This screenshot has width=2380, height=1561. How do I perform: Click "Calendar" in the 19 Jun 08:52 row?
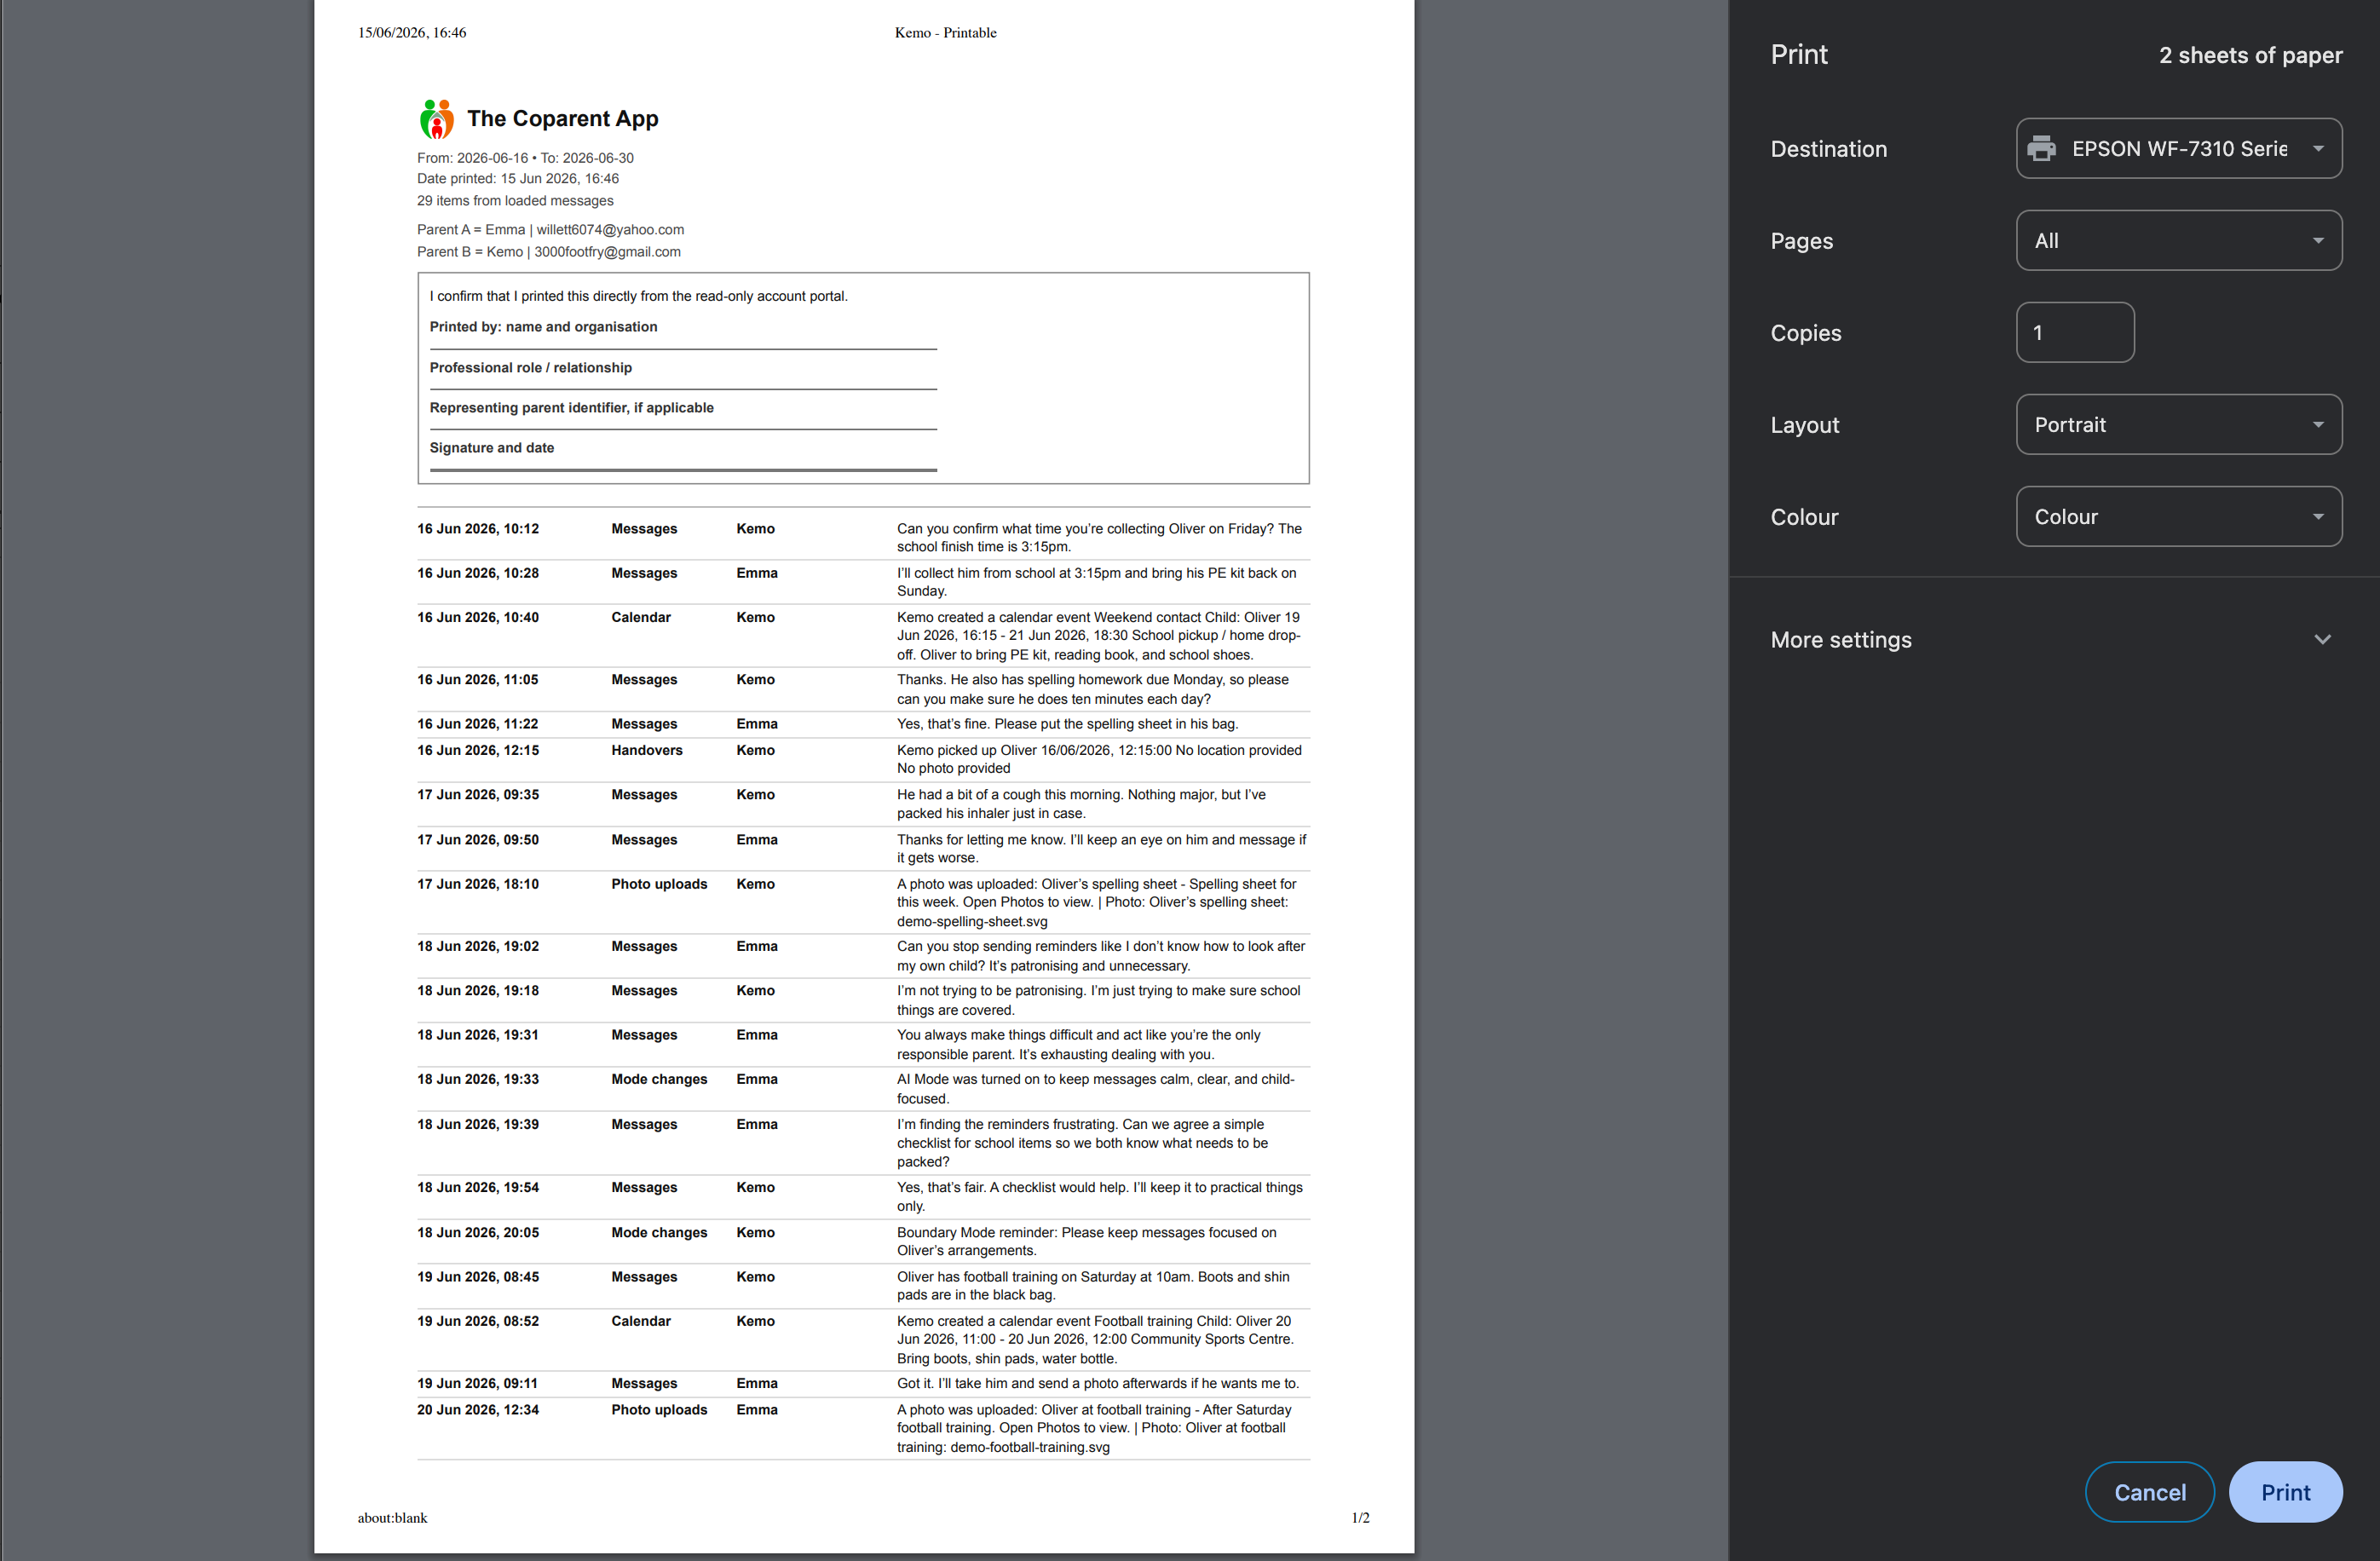(641, 1322)
